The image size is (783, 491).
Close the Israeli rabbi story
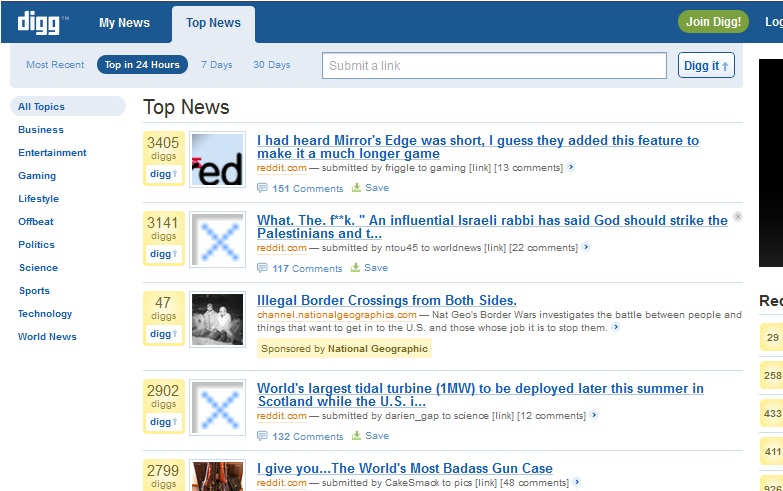click(738, 216)
